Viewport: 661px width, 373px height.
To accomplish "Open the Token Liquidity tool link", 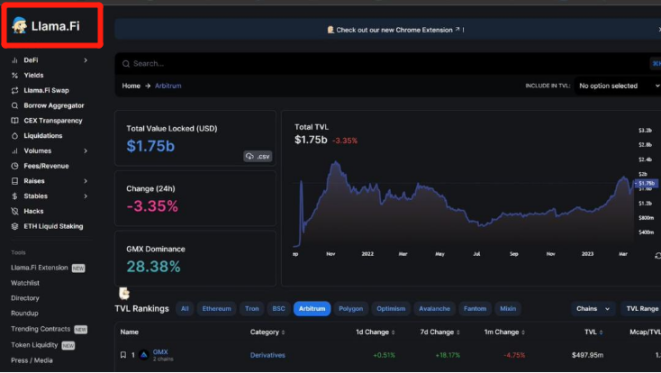I will click(34, 345).
